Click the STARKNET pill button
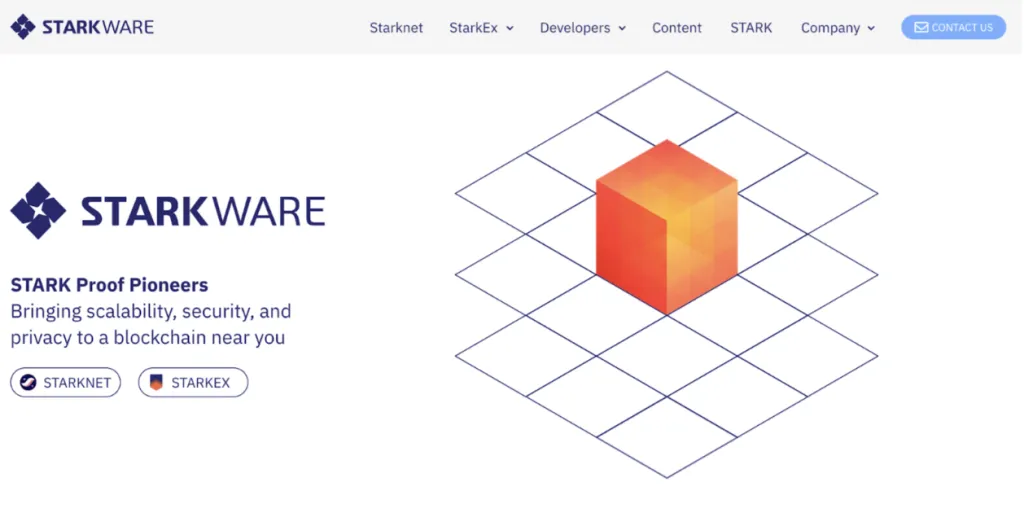The image size is (1024, 513). click(x=65, y=382)
